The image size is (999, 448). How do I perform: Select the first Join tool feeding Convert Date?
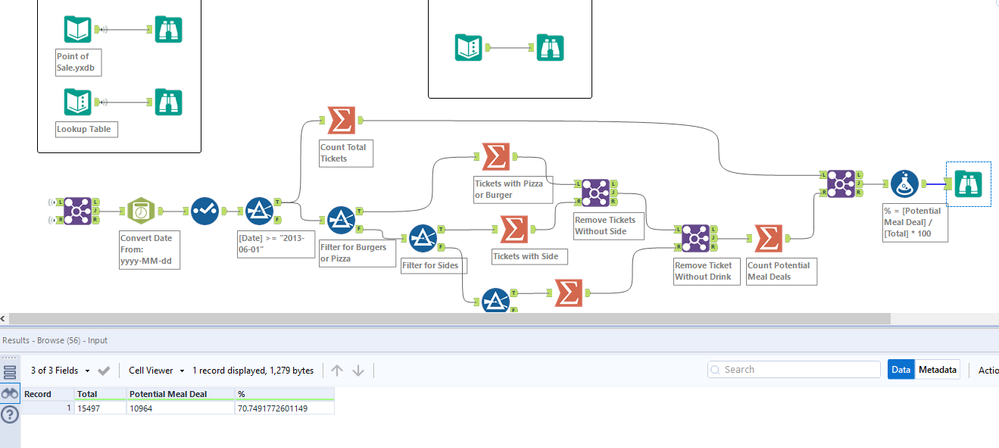point(77,211)
